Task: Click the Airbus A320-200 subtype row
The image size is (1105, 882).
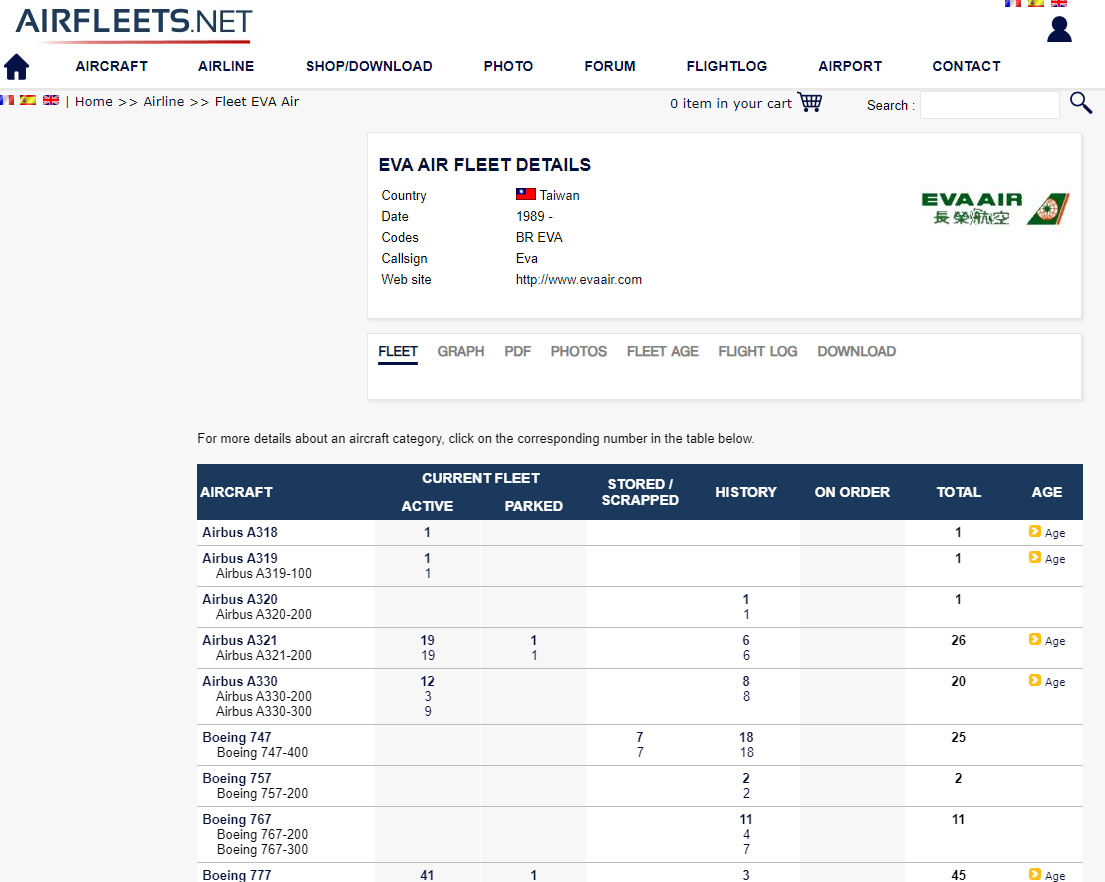Action: coord(264,614)
